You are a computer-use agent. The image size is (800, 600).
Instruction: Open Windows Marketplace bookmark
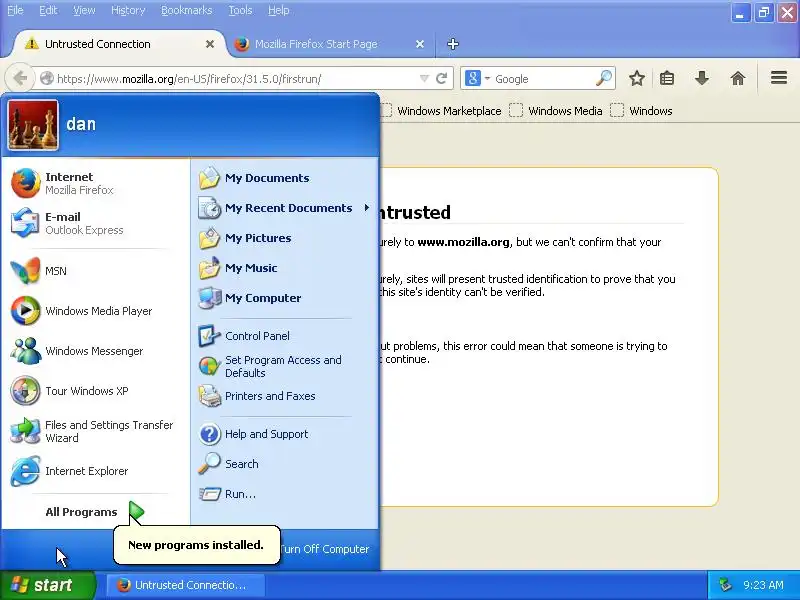[x=442, y=111]
